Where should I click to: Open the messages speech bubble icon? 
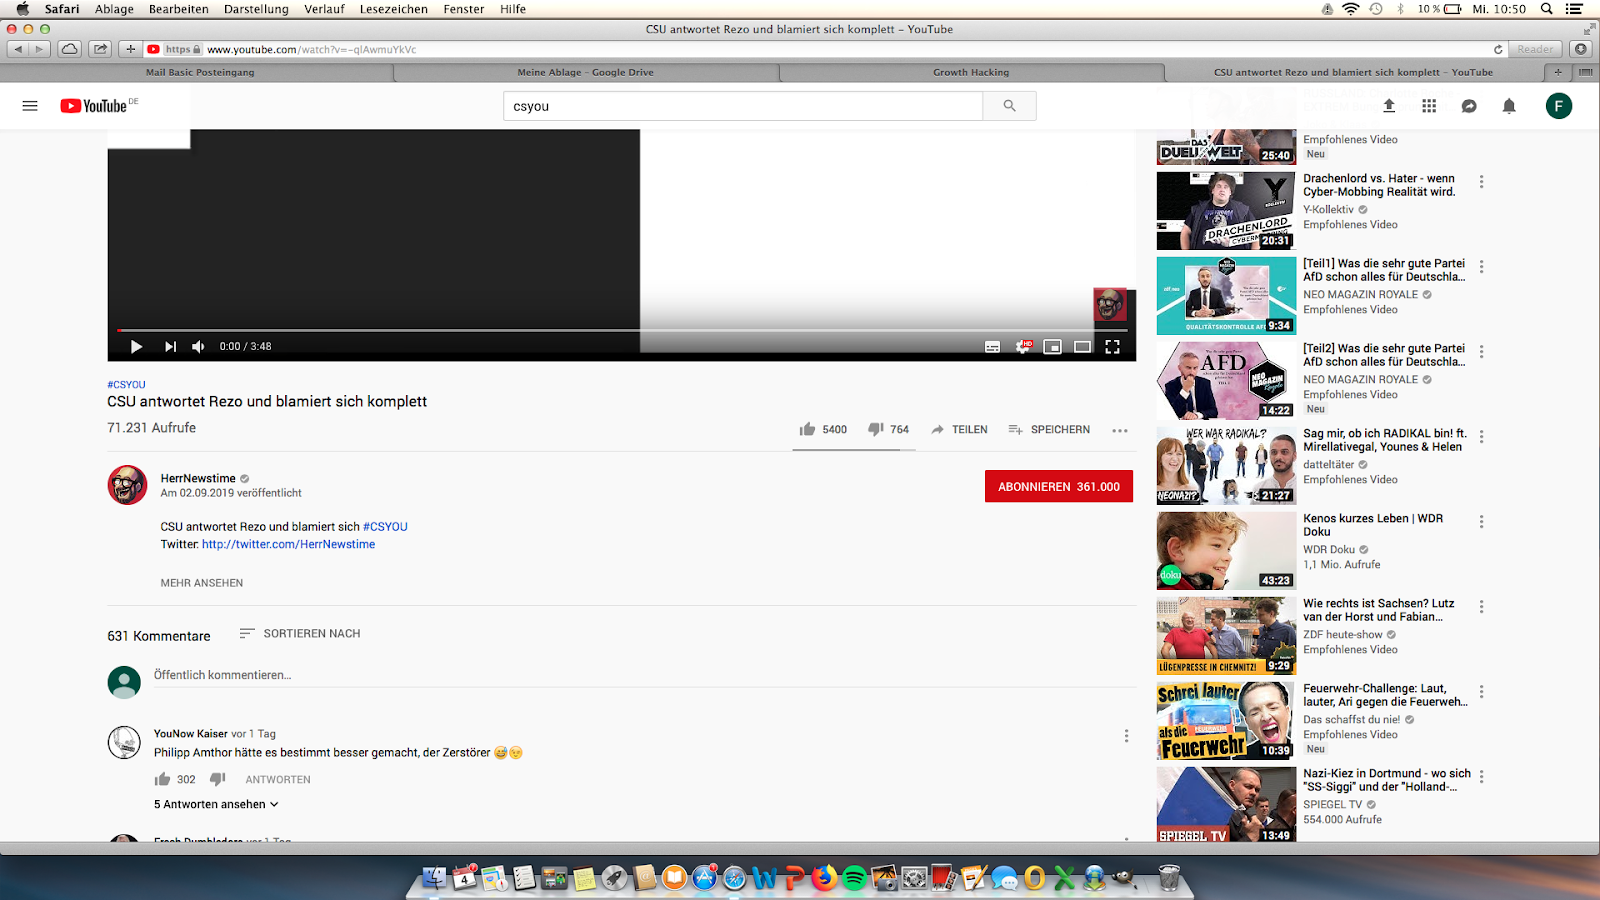pyautogui.click(x=1469, y=106)
